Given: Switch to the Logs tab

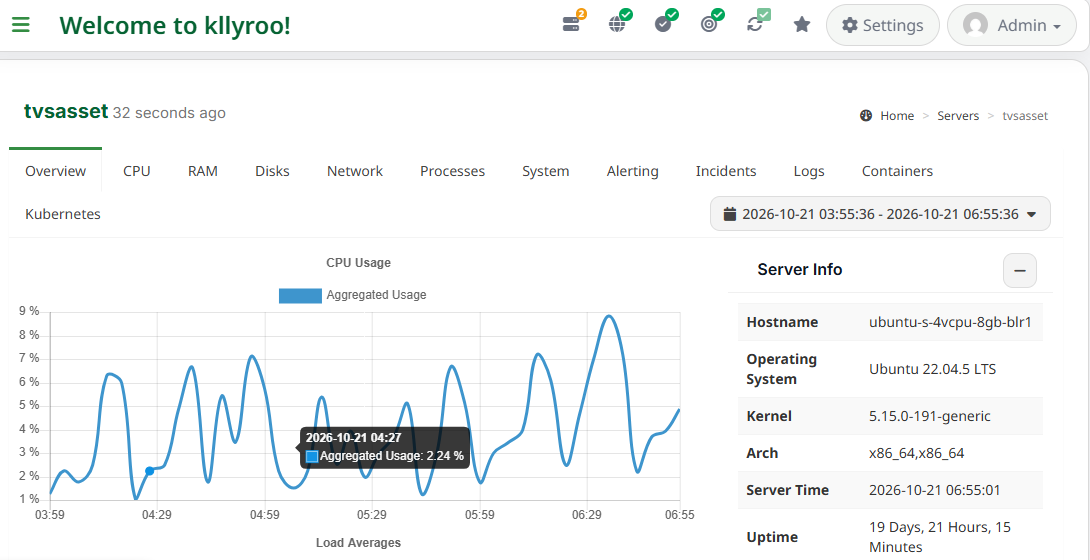Looking at the screenshot, I should 809,171.
